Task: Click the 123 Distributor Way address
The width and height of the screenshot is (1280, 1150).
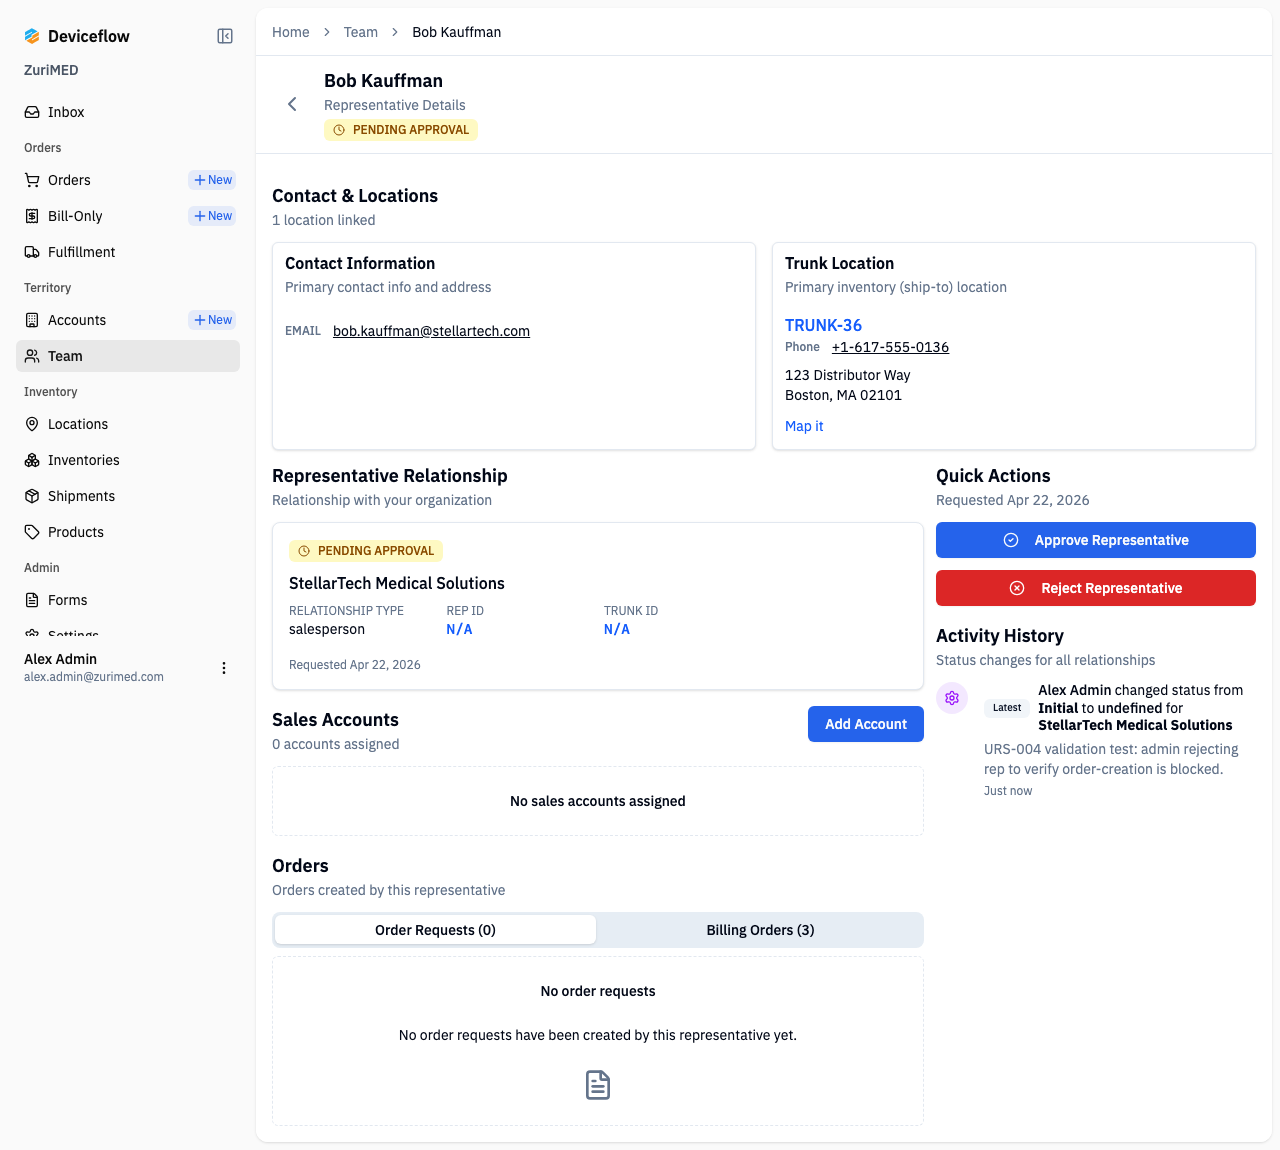Action: click(x=848, y=375)
